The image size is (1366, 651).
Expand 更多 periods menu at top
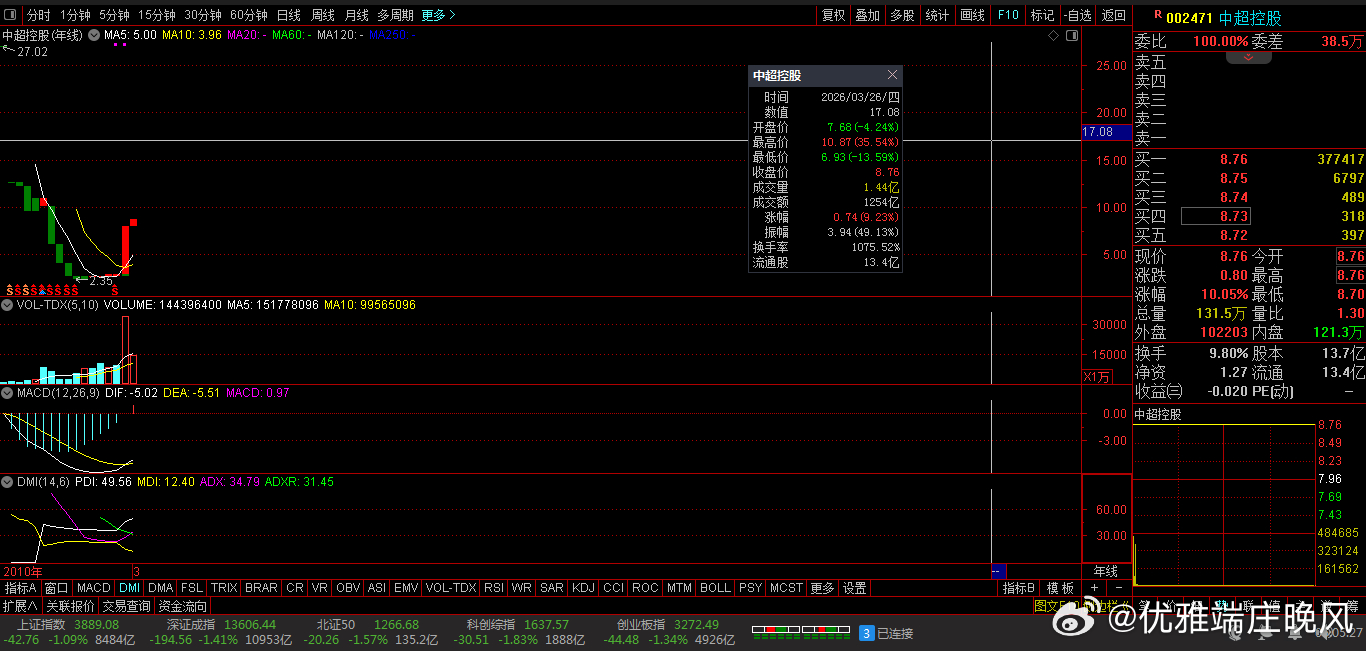pos(438,15)
